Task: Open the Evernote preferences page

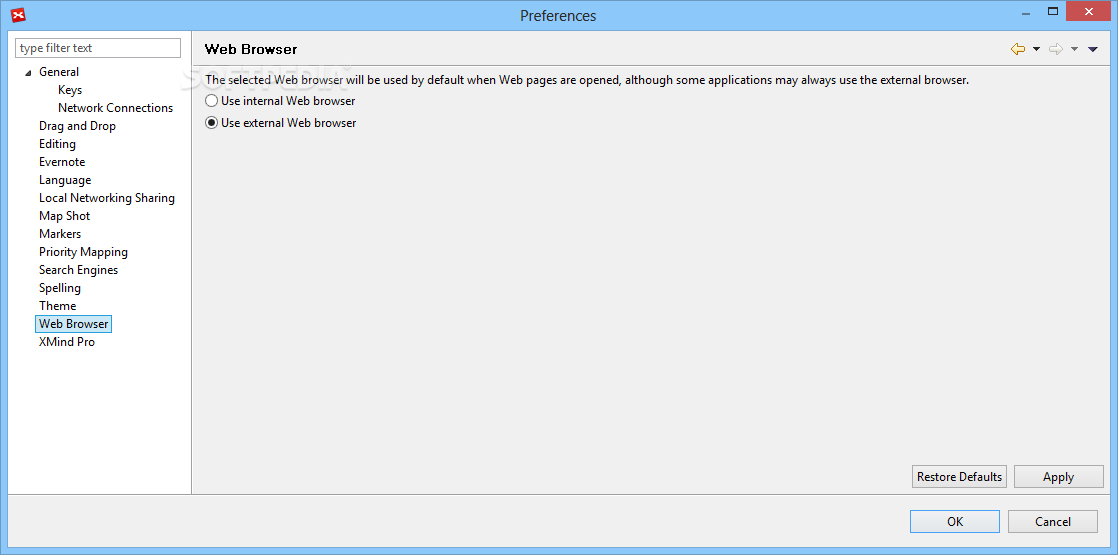Action: (x=62, y=162)
